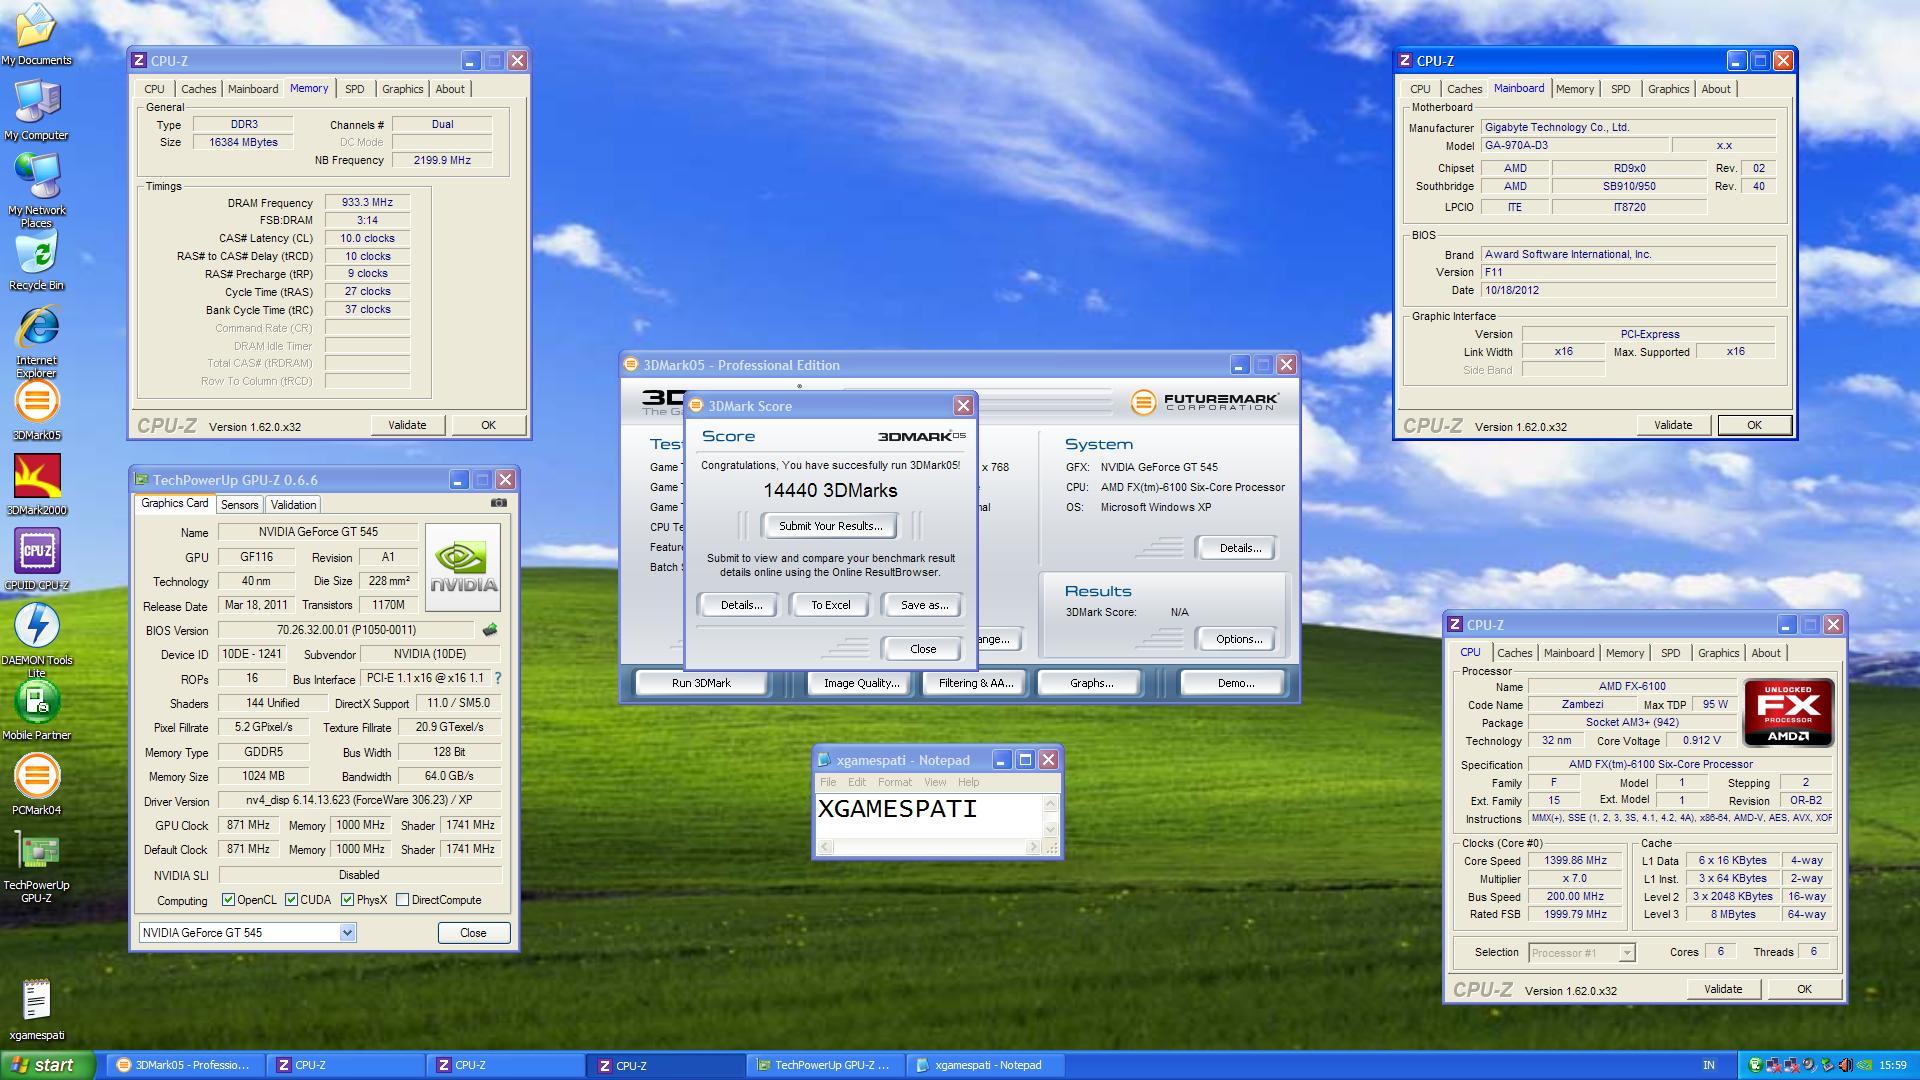Image resolution: width=1920 pixels, height=1080 pixels.
Task: Launch TechPowerUp GPU-Z desktop icon
Action: tap(36, 865)
